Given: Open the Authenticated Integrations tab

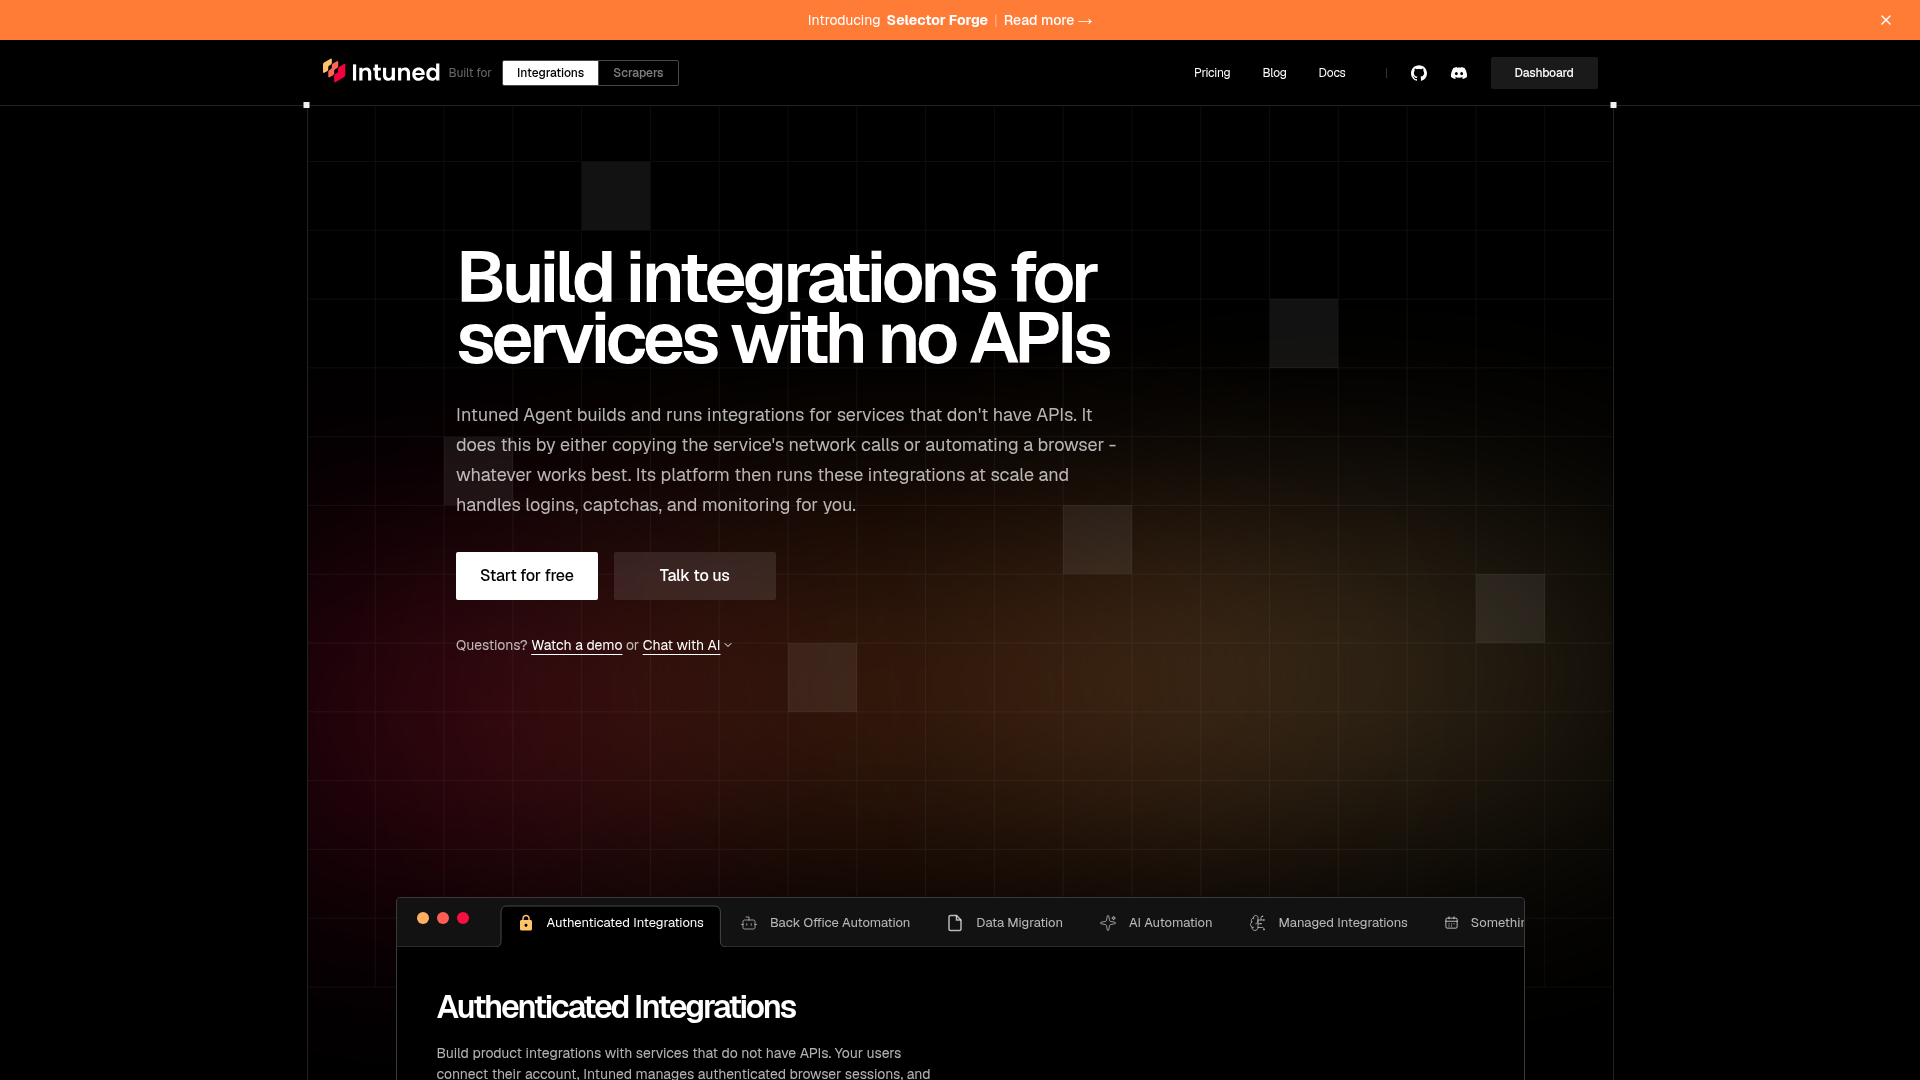Looking at the screenshot, I should 610,923.
